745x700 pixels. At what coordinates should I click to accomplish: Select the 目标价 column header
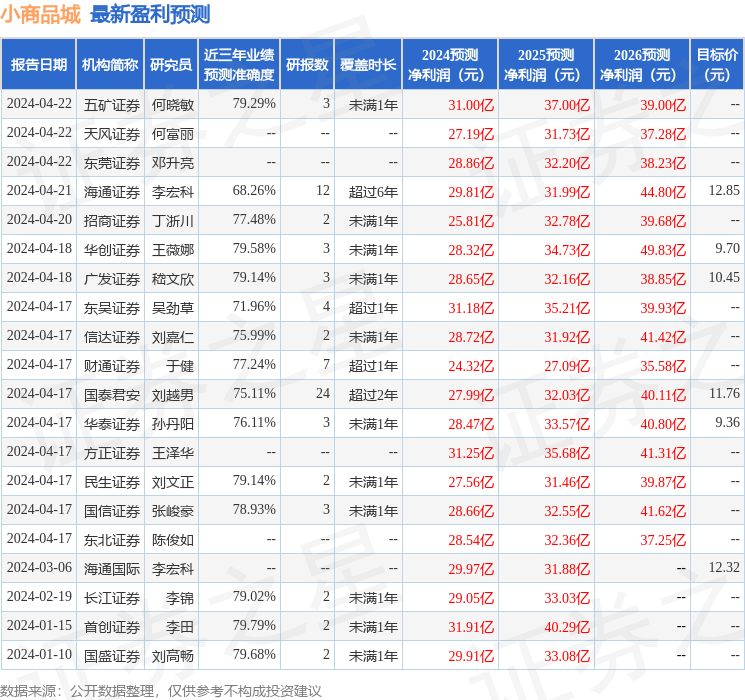tap(717, 65)
